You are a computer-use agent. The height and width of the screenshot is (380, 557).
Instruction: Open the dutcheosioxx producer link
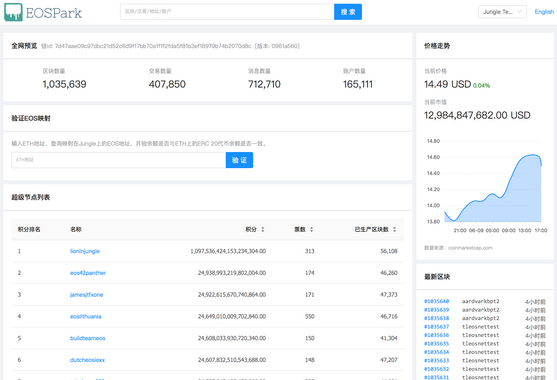tap(87, 360)
